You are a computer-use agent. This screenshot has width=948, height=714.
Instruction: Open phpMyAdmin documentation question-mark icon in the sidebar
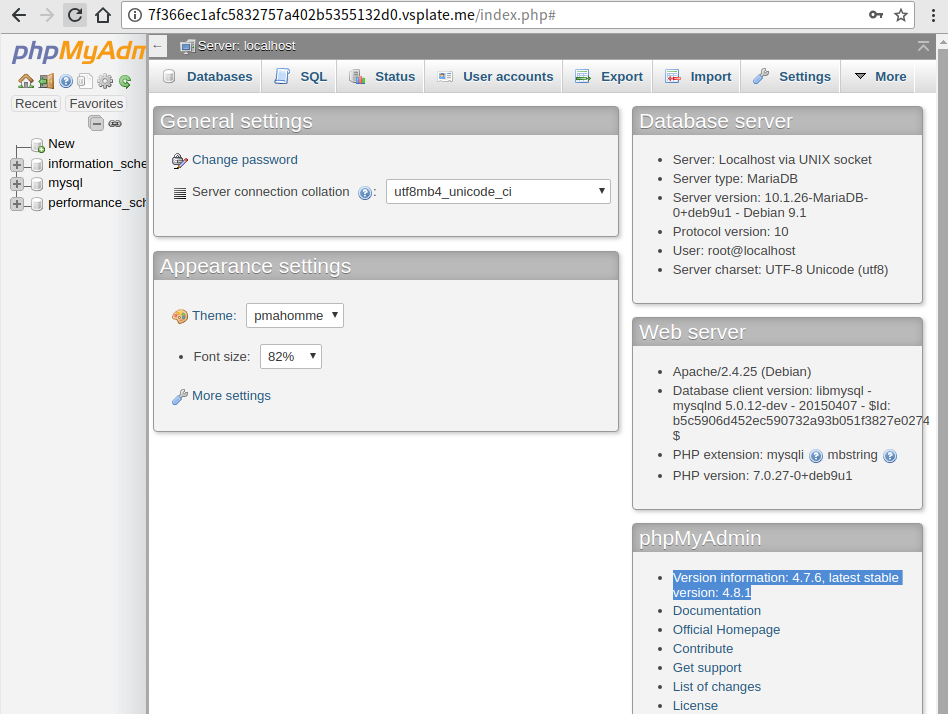pyautogui.click(x=66, y=81)
